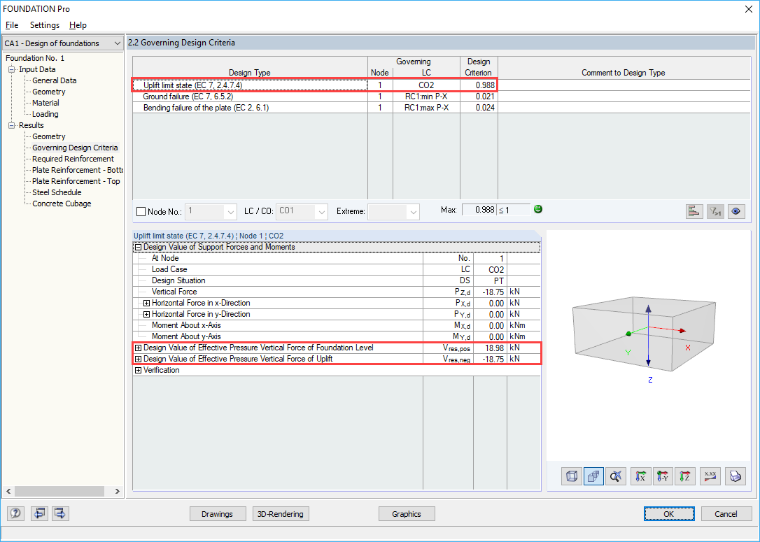Click the navigator horizontal scrollbar thumb
Screen dimensions: 760x542
59,491
